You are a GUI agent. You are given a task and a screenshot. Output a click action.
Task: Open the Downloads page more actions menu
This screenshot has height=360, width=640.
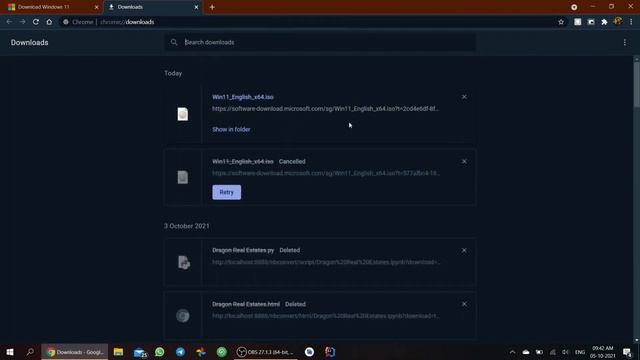pos(624,42)
